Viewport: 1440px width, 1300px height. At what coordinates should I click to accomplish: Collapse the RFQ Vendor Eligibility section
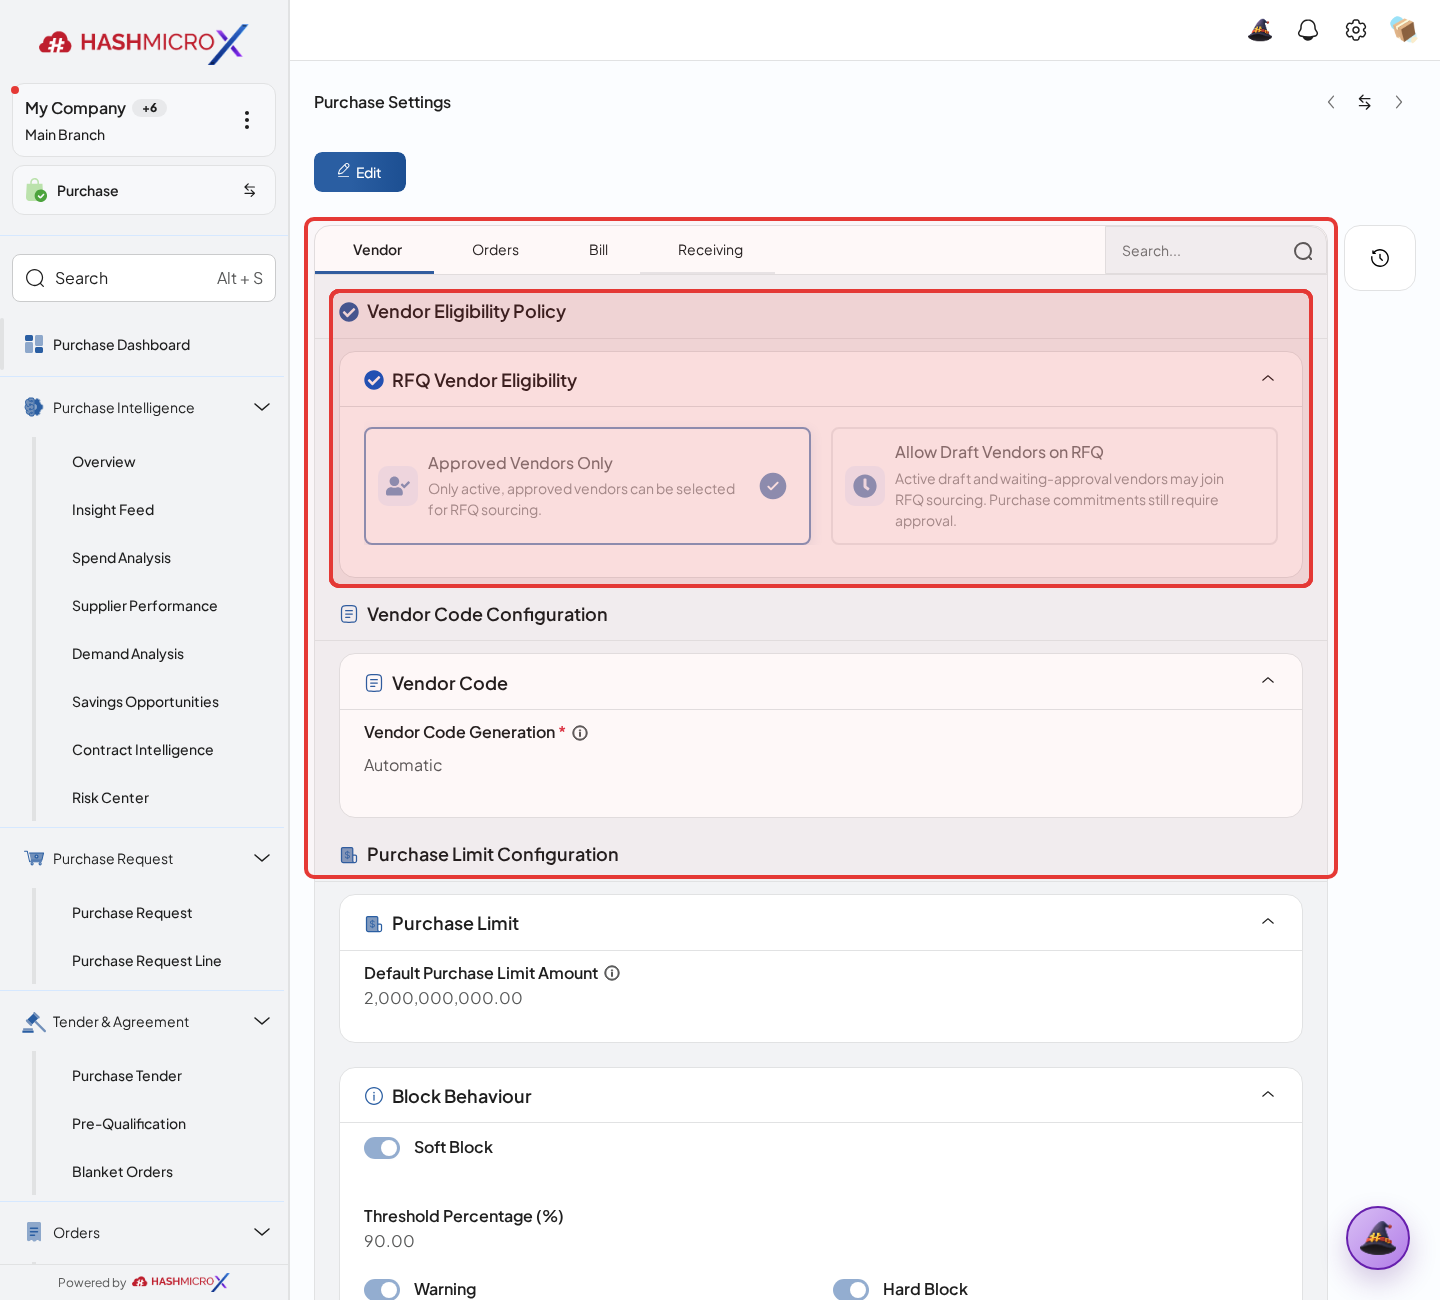coord(1268,379)
